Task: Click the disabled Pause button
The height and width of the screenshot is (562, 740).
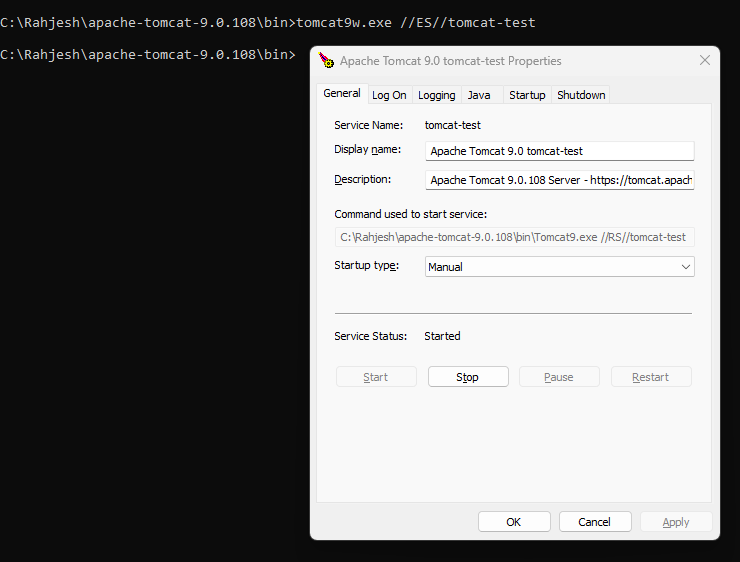Action: pos(559,377)
